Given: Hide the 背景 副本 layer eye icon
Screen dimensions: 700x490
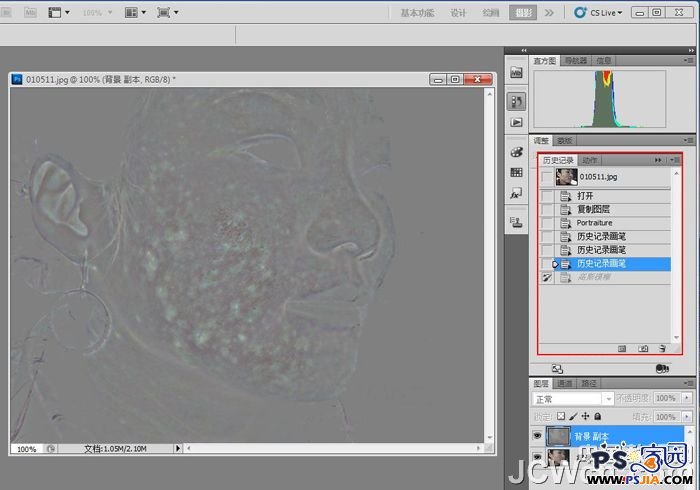Looking at the screenshot, I should coord(538,436).
